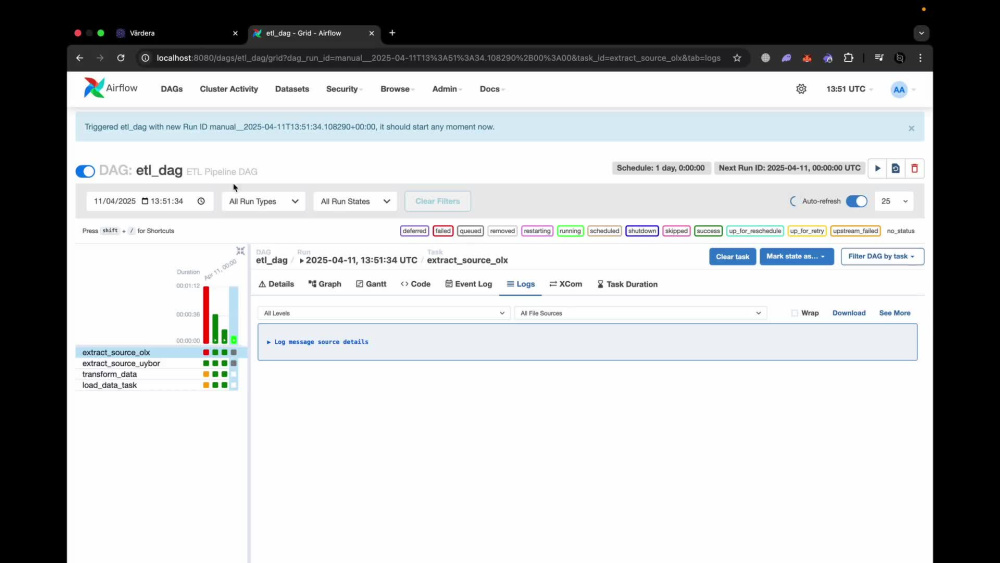Bookmark page with the star icon
This screenshot has width=1000, height=563.
pyautogui.click(x=737, y=58)
